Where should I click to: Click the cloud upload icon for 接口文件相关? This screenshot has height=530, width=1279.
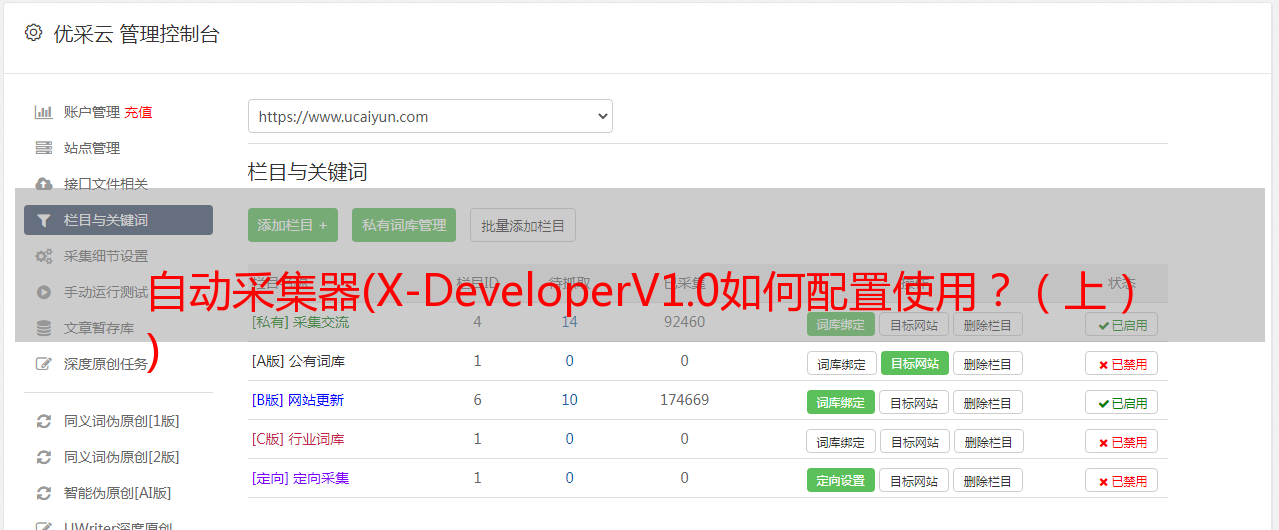(43, 184)
